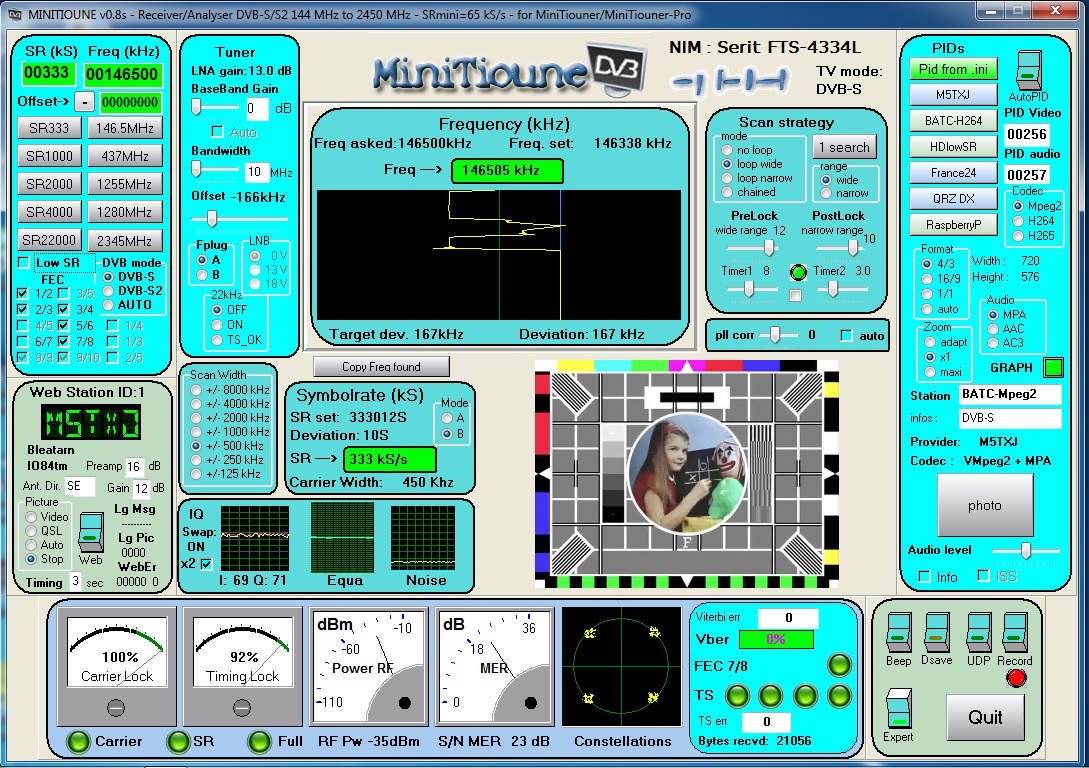Quit the application
1089x768 pixels.
pyautogui.click(x=985, y=717)
